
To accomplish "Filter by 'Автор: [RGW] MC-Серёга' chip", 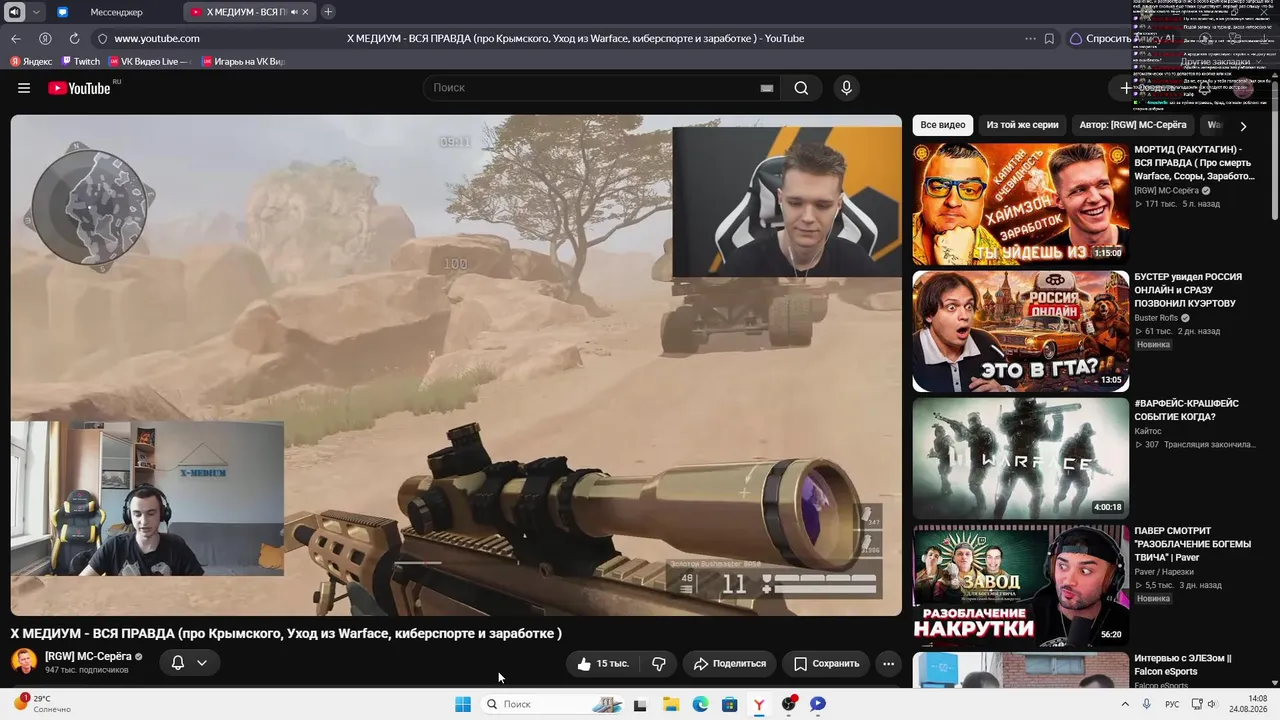I will [x=1133, y=125].
